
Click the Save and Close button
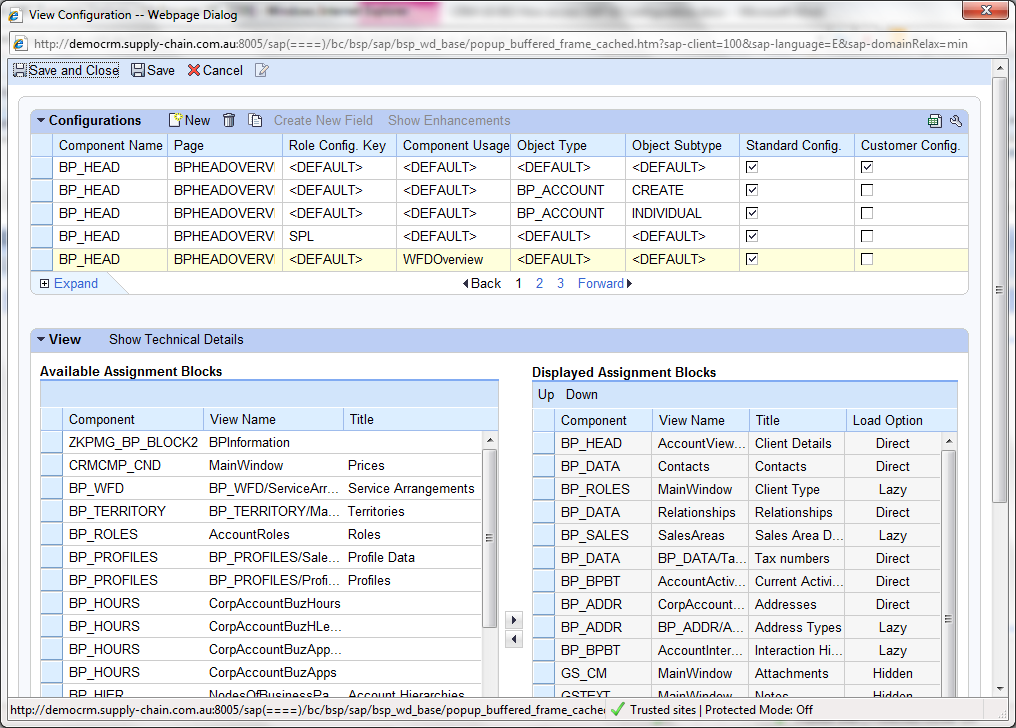tap(66, 70)
